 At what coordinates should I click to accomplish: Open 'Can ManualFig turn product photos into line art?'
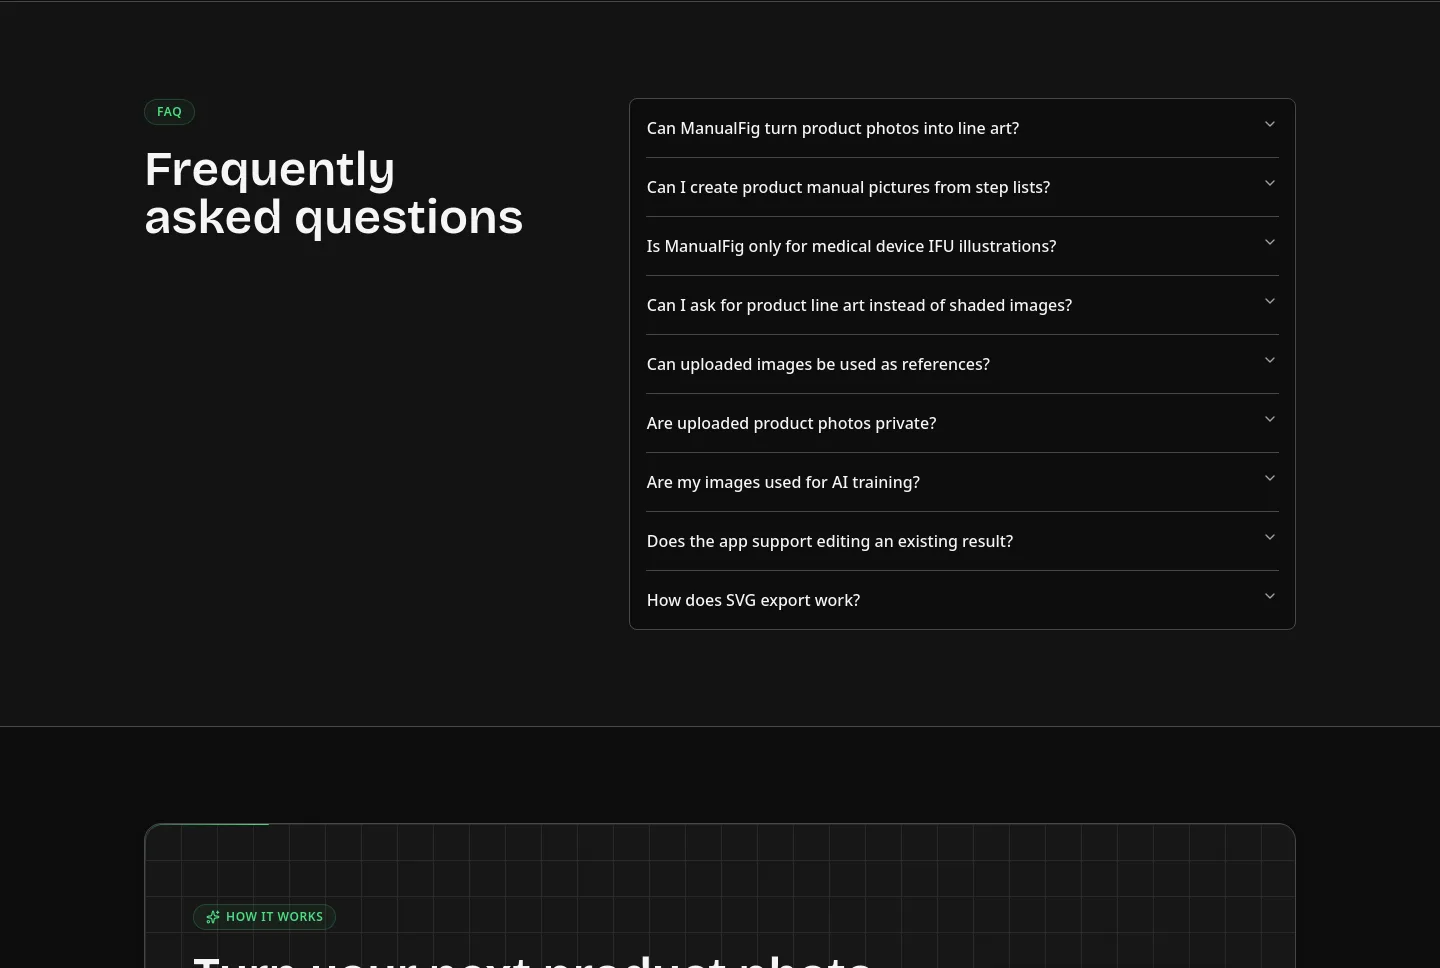pyautogui.click(x=962, y=128)
